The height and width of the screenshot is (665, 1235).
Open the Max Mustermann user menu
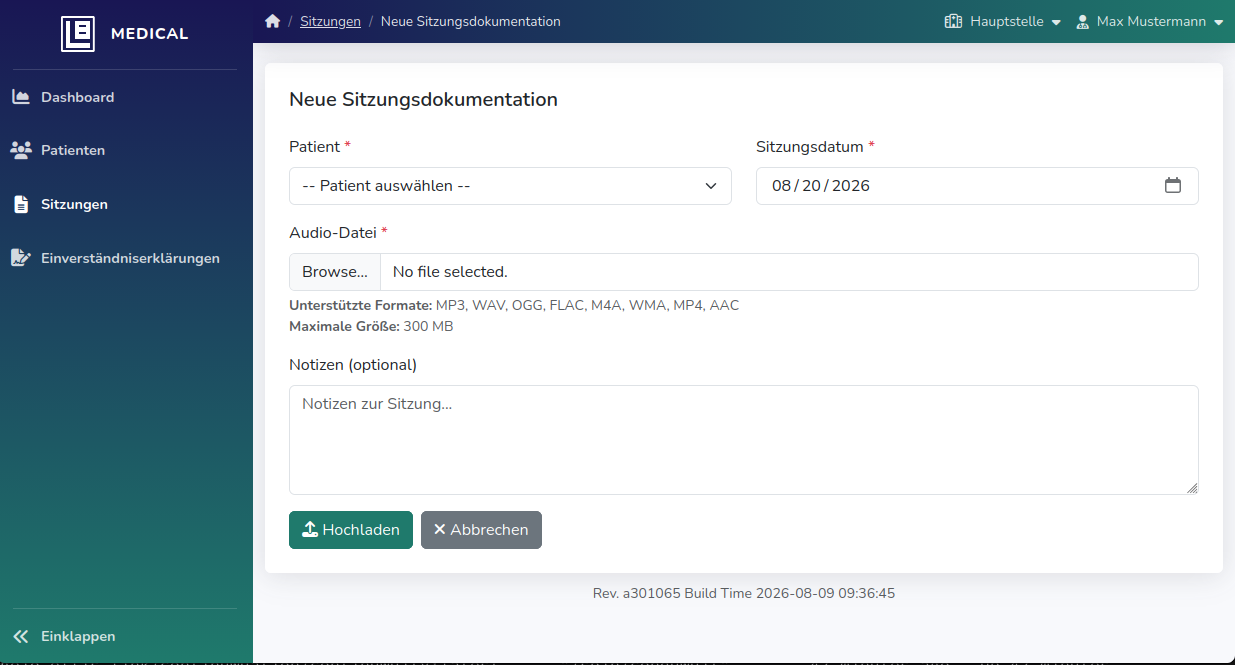coord(1149,21)
